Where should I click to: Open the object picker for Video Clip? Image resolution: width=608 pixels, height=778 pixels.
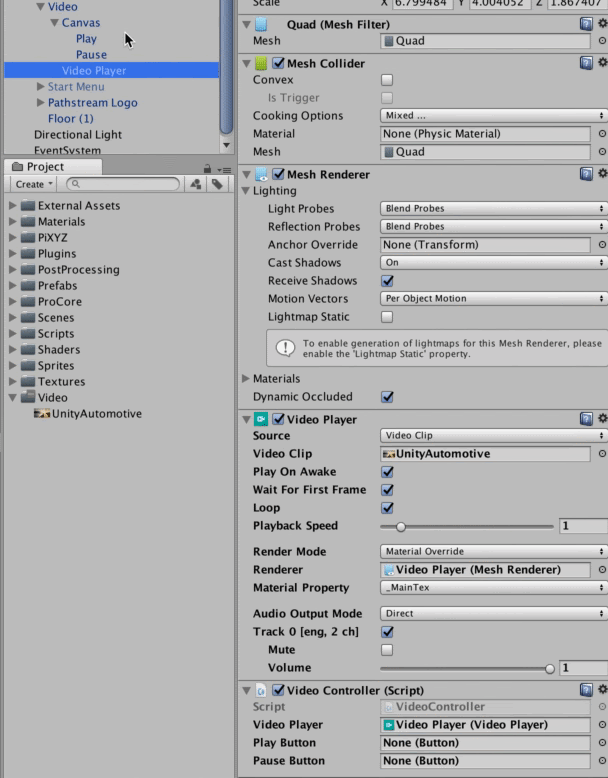click(602, 454)
